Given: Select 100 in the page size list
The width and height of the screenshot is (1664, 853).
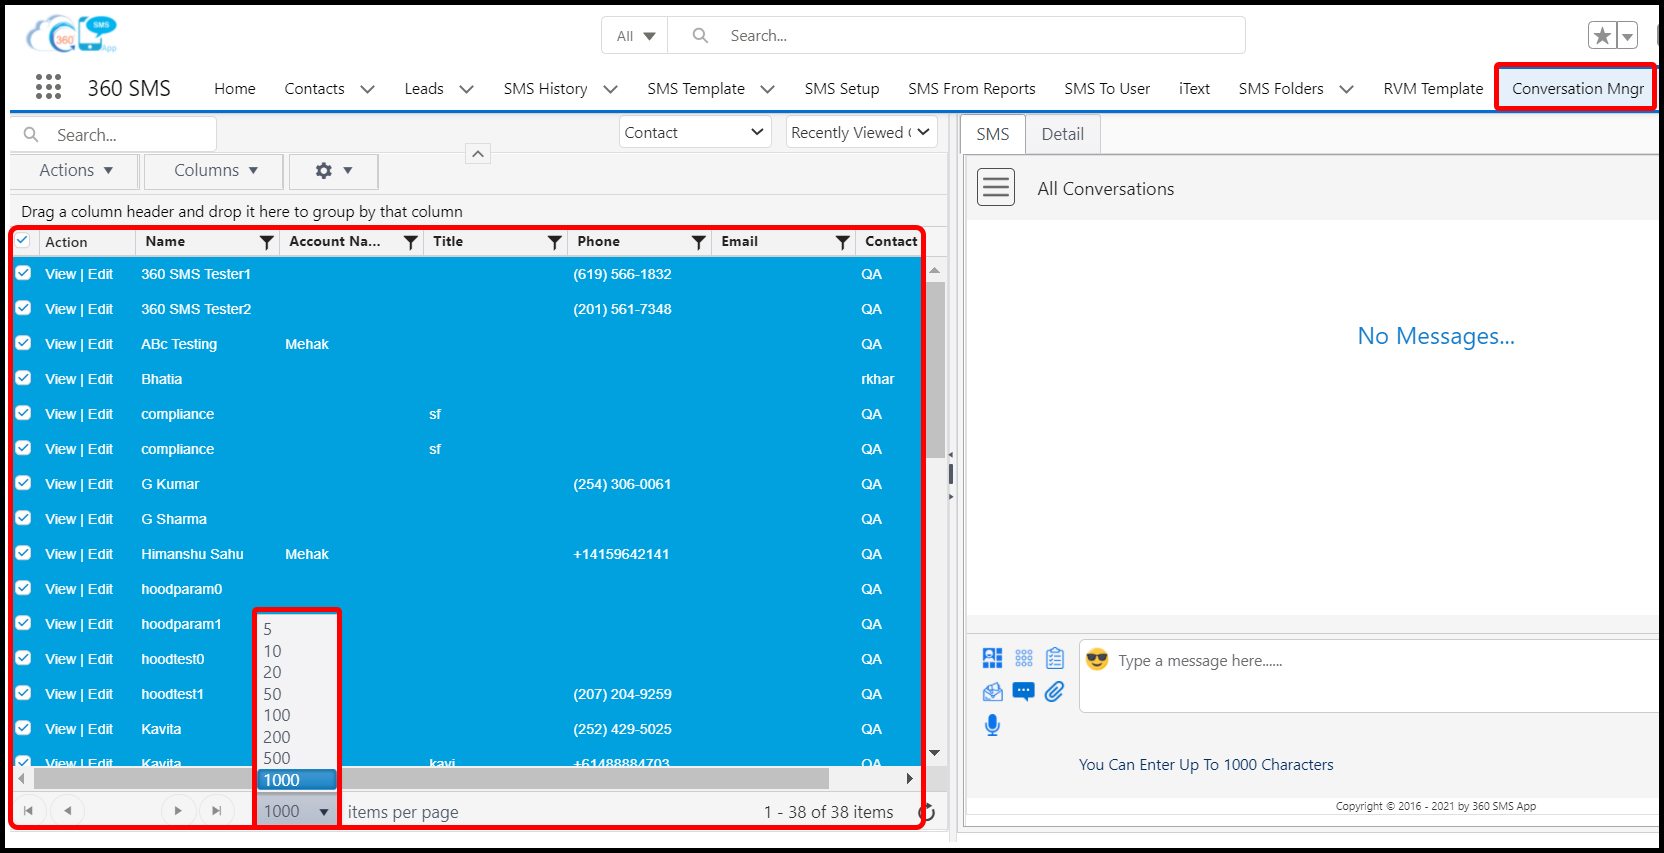Looking at the screenshot, I should (x=277, y=715).
